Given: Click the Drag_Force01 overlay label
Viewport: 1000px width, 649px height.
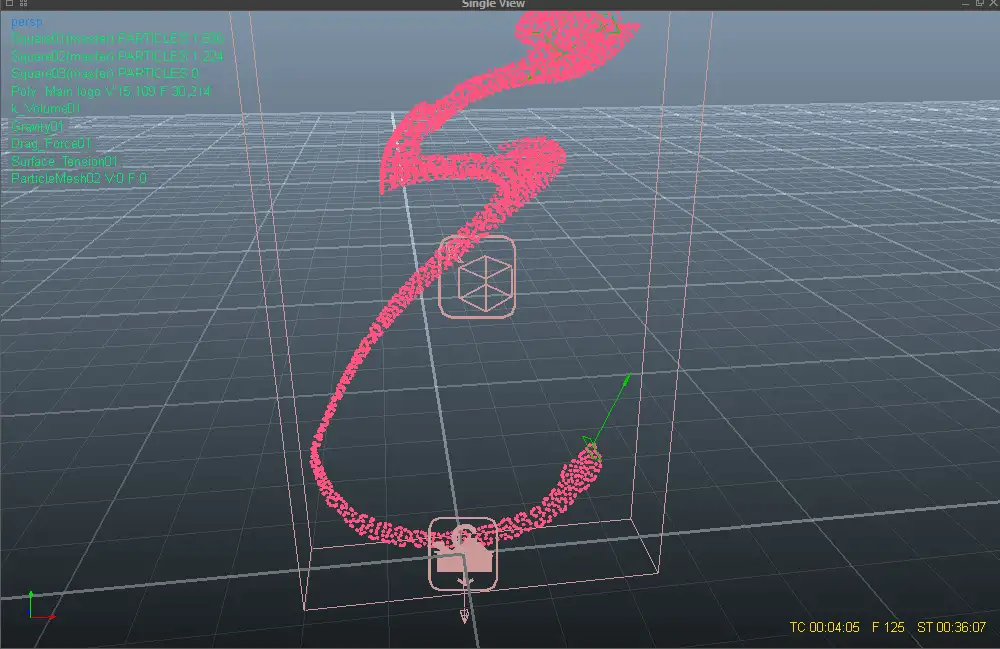Looking at the screenshot, I should point(52,143).
